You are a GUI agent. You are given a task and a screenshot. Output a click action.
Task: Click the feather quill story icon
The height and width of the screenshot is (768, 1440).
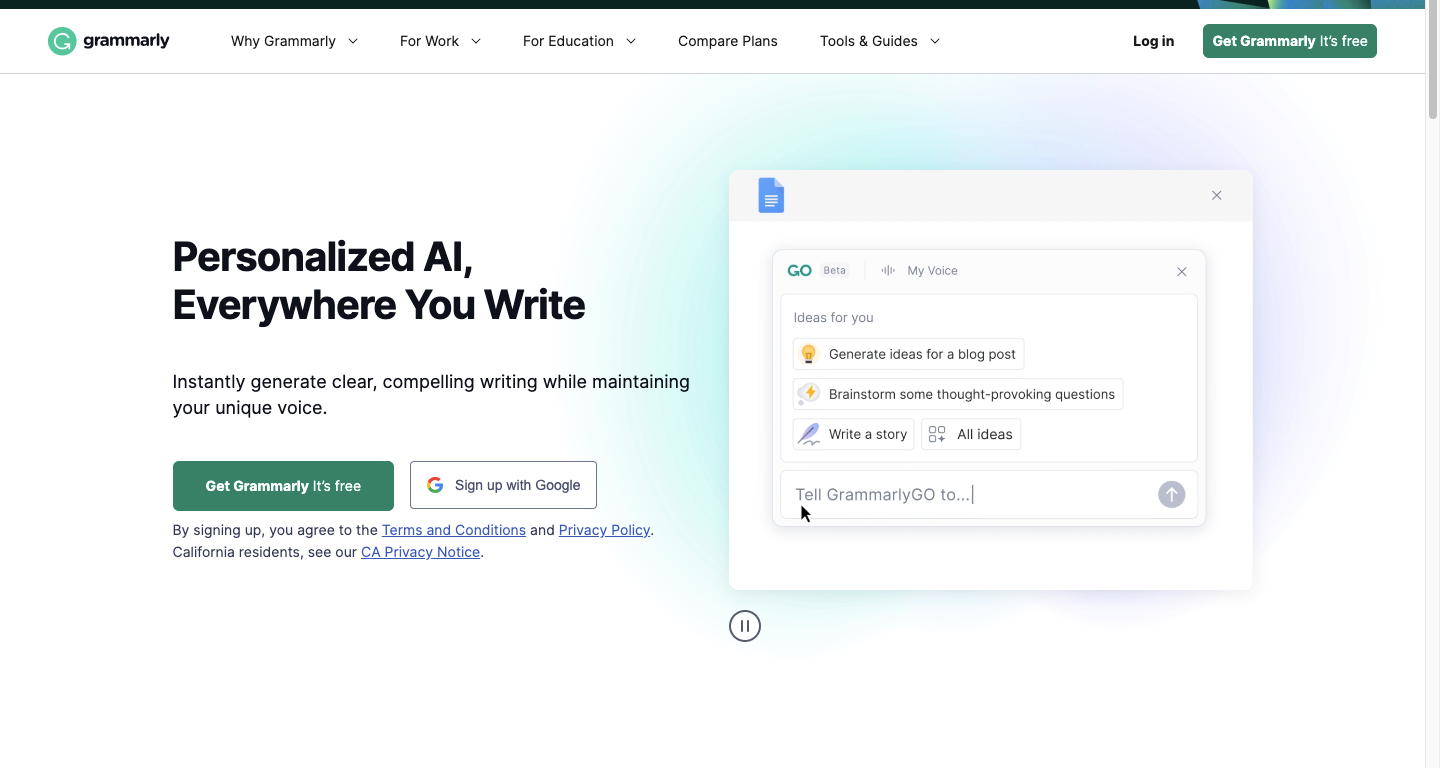[809, 434]
